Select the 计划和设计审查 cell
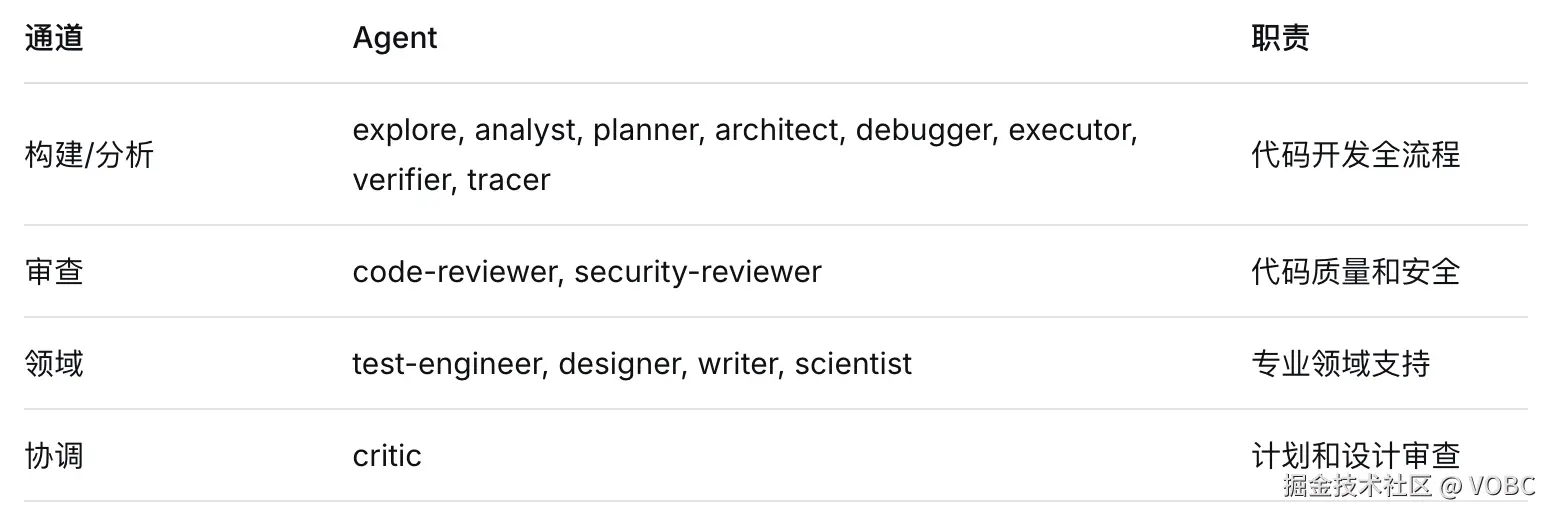 click(1355, 456)
